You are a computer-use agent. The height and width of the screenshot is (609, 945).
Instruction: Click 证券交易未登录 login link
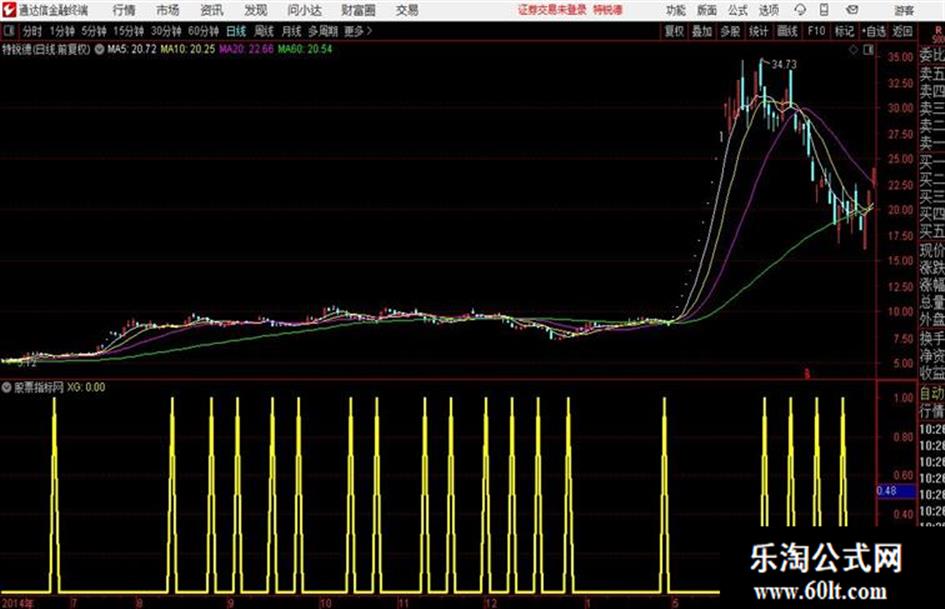552,10
